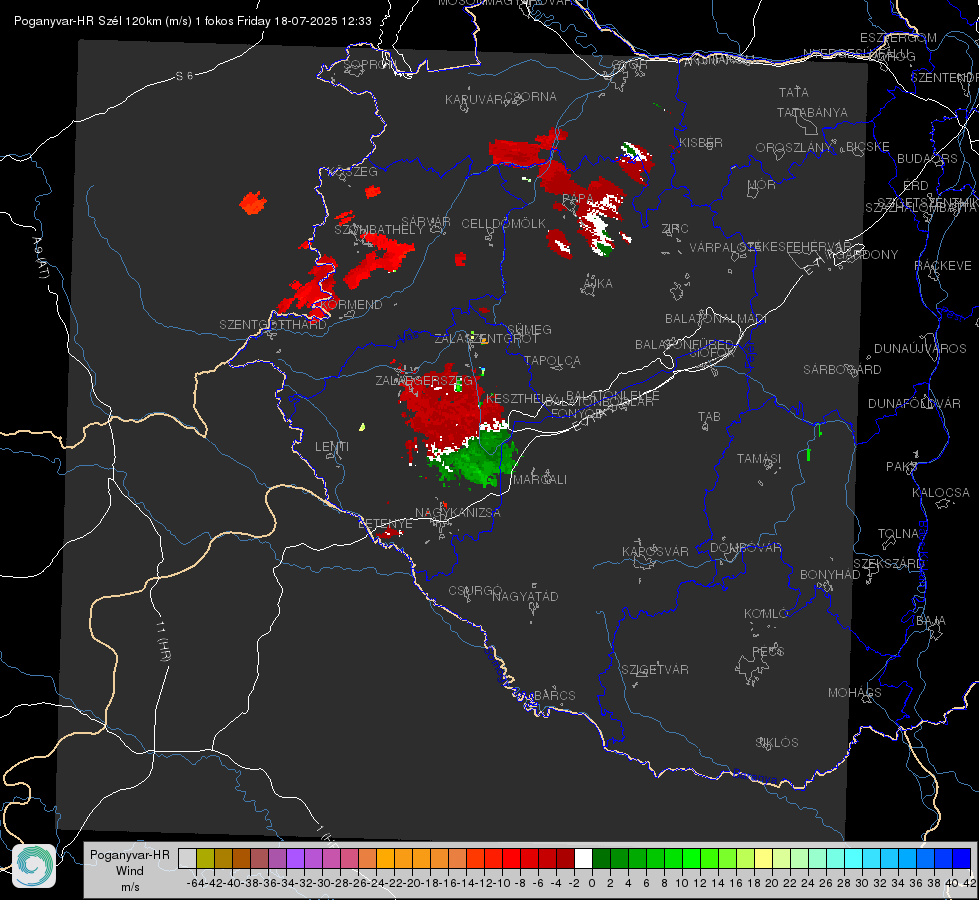Click the -64 value on legend scale
The height and width of the screenshot is (900, 979).
click(x=196, y=883)
